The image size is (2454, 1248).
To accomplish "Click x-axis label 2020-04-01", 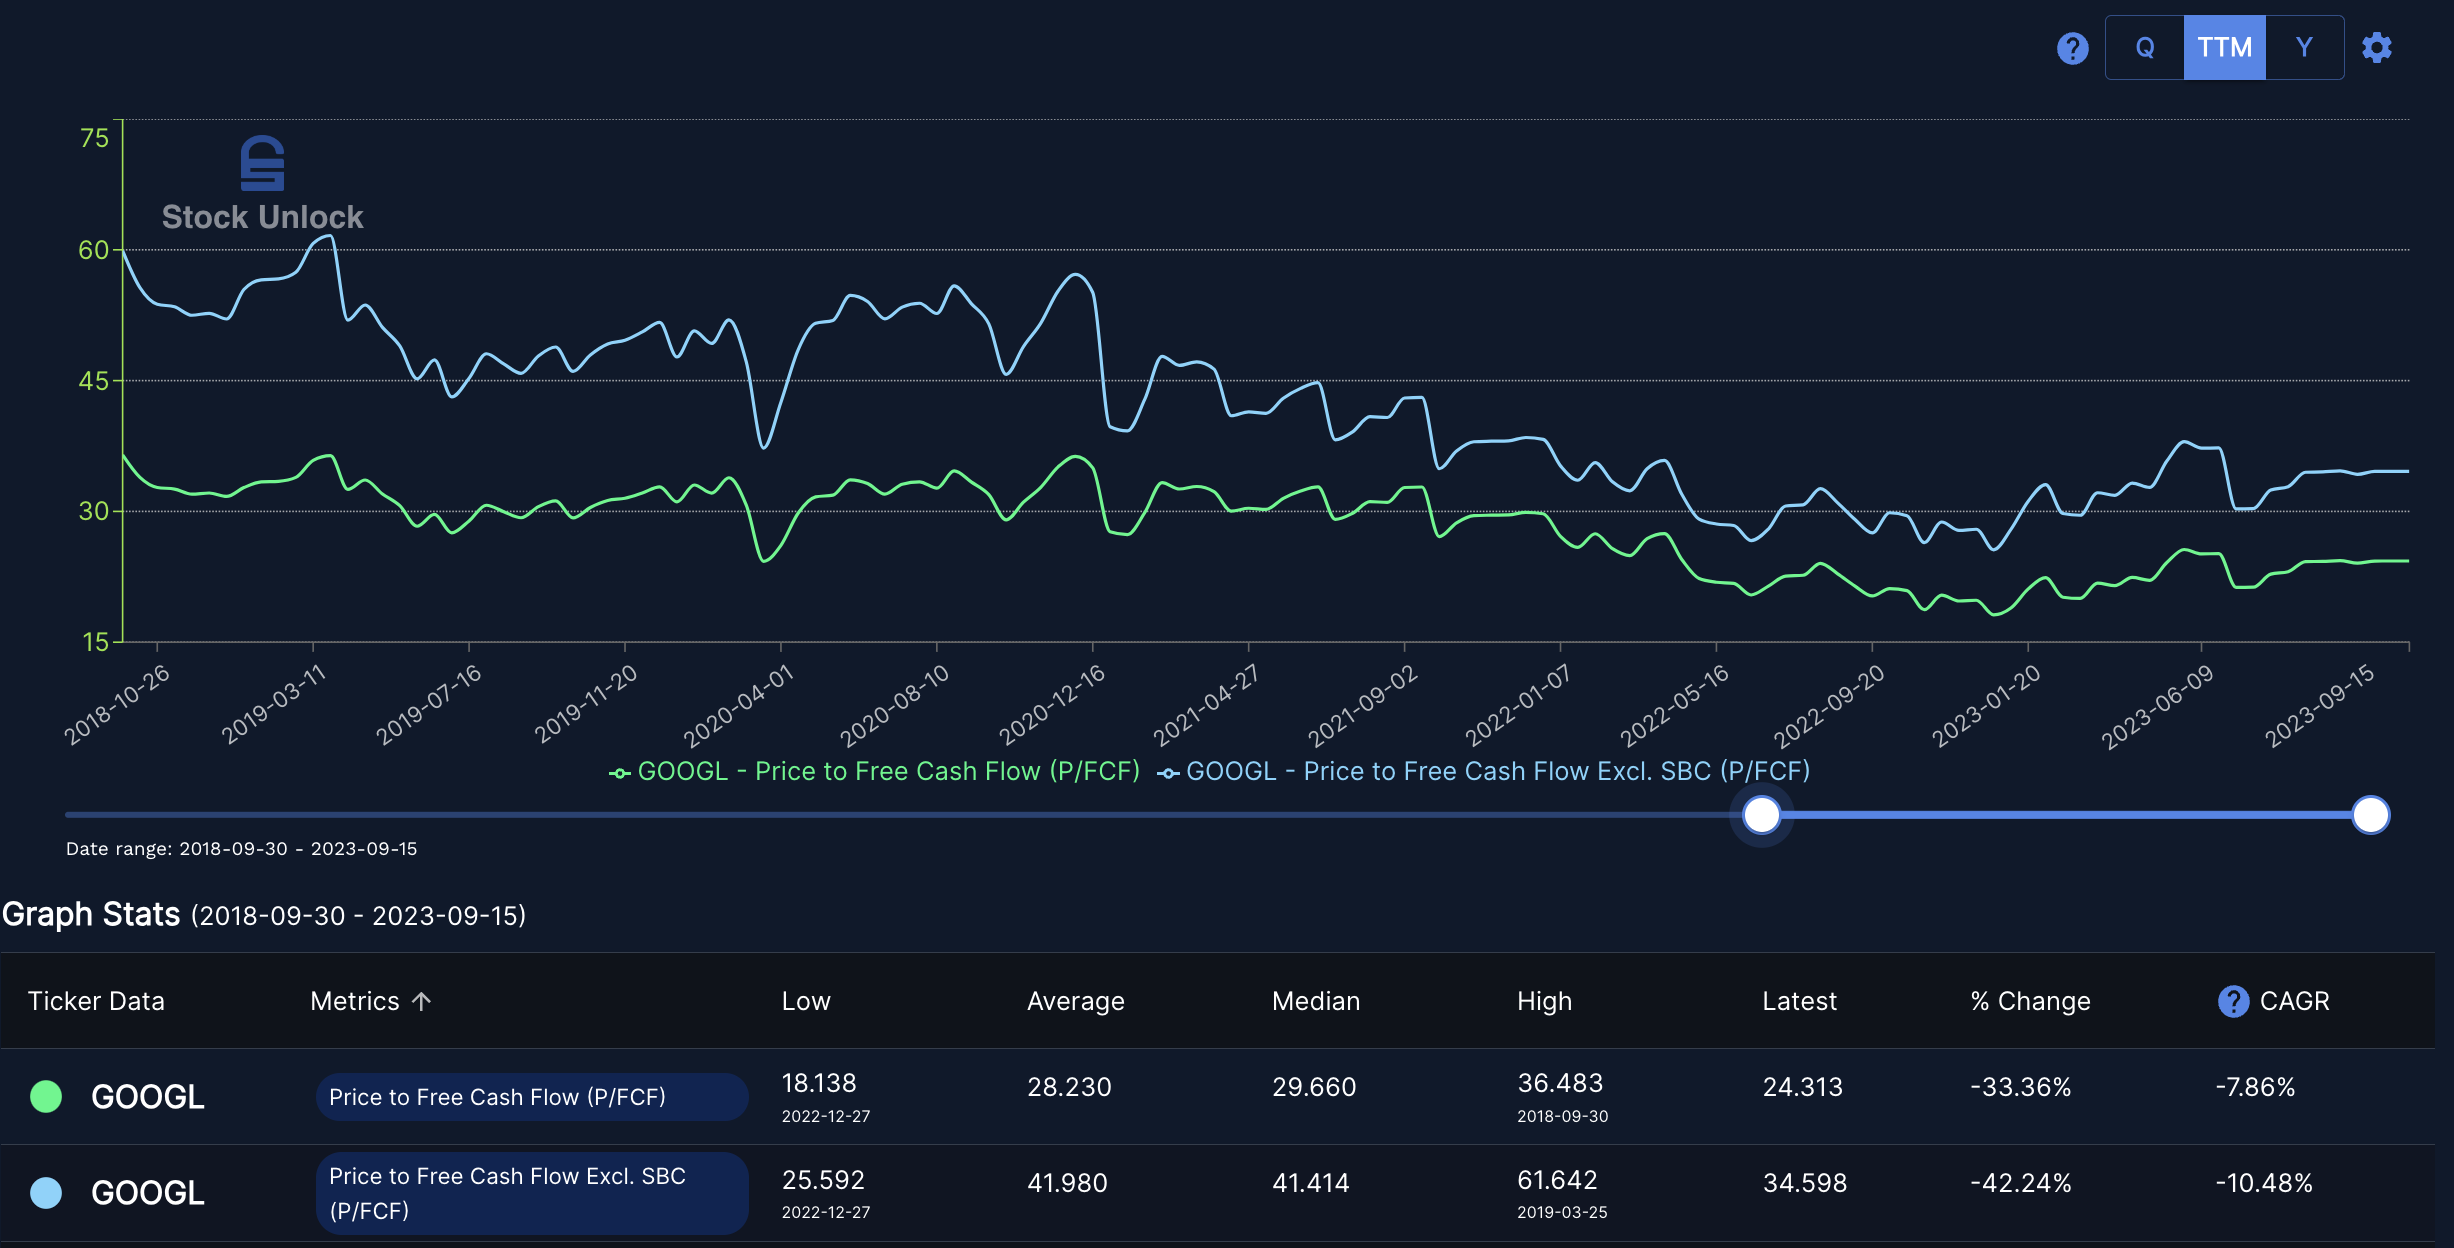I will (x=738, y=705).
